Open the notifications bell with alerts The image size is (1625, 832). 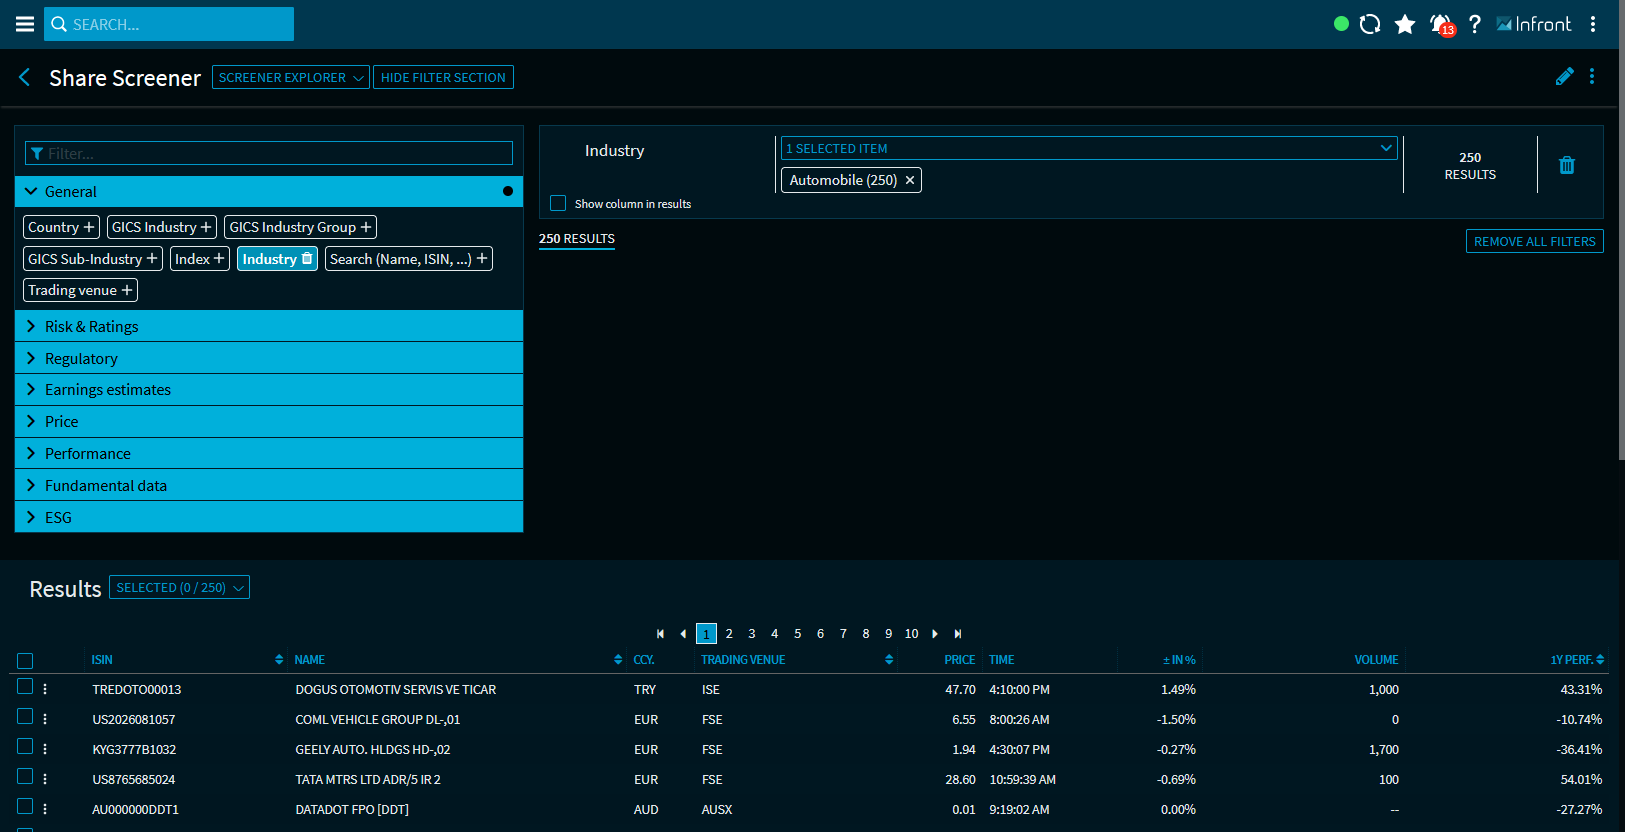click(1441, 24)
